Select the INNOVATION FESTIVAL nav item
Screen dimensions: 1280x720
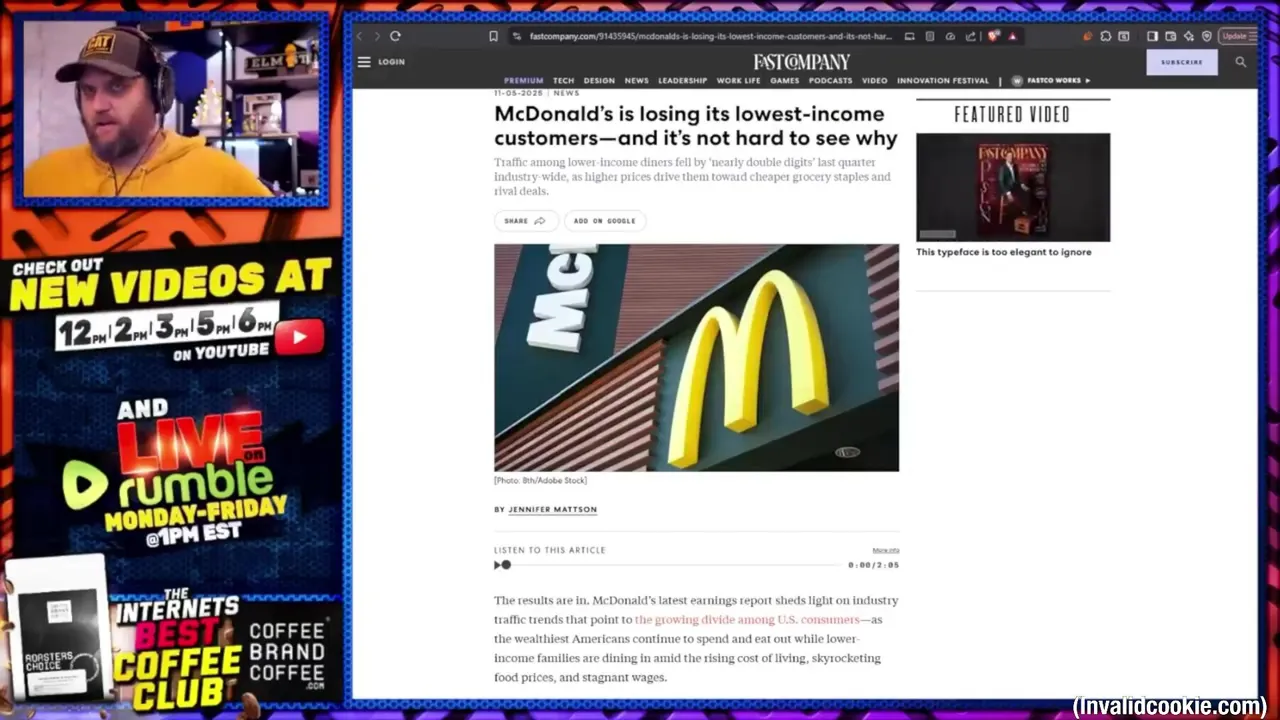coord(943,81)
